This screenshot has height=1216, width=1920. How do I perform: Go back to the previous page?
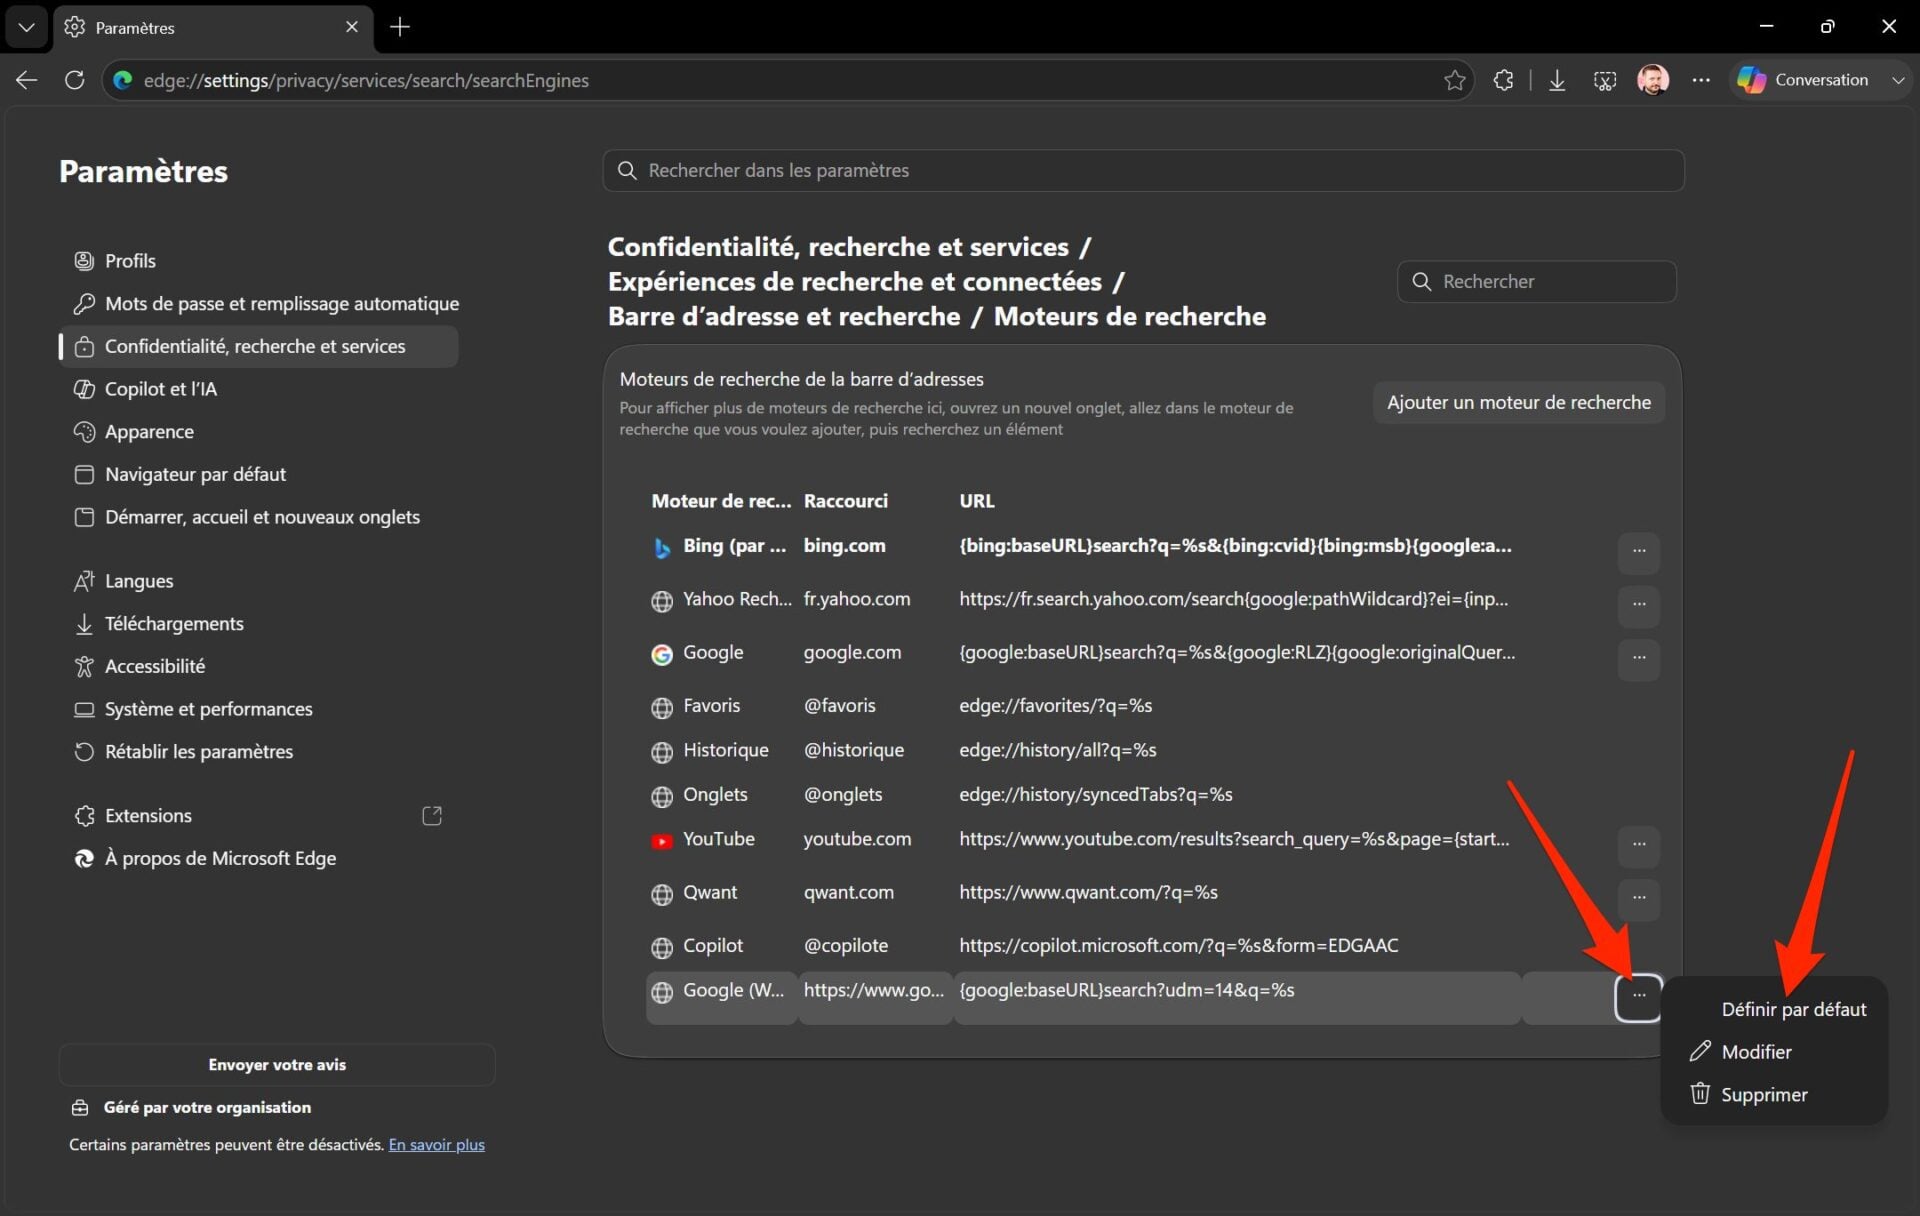[27, 80]
